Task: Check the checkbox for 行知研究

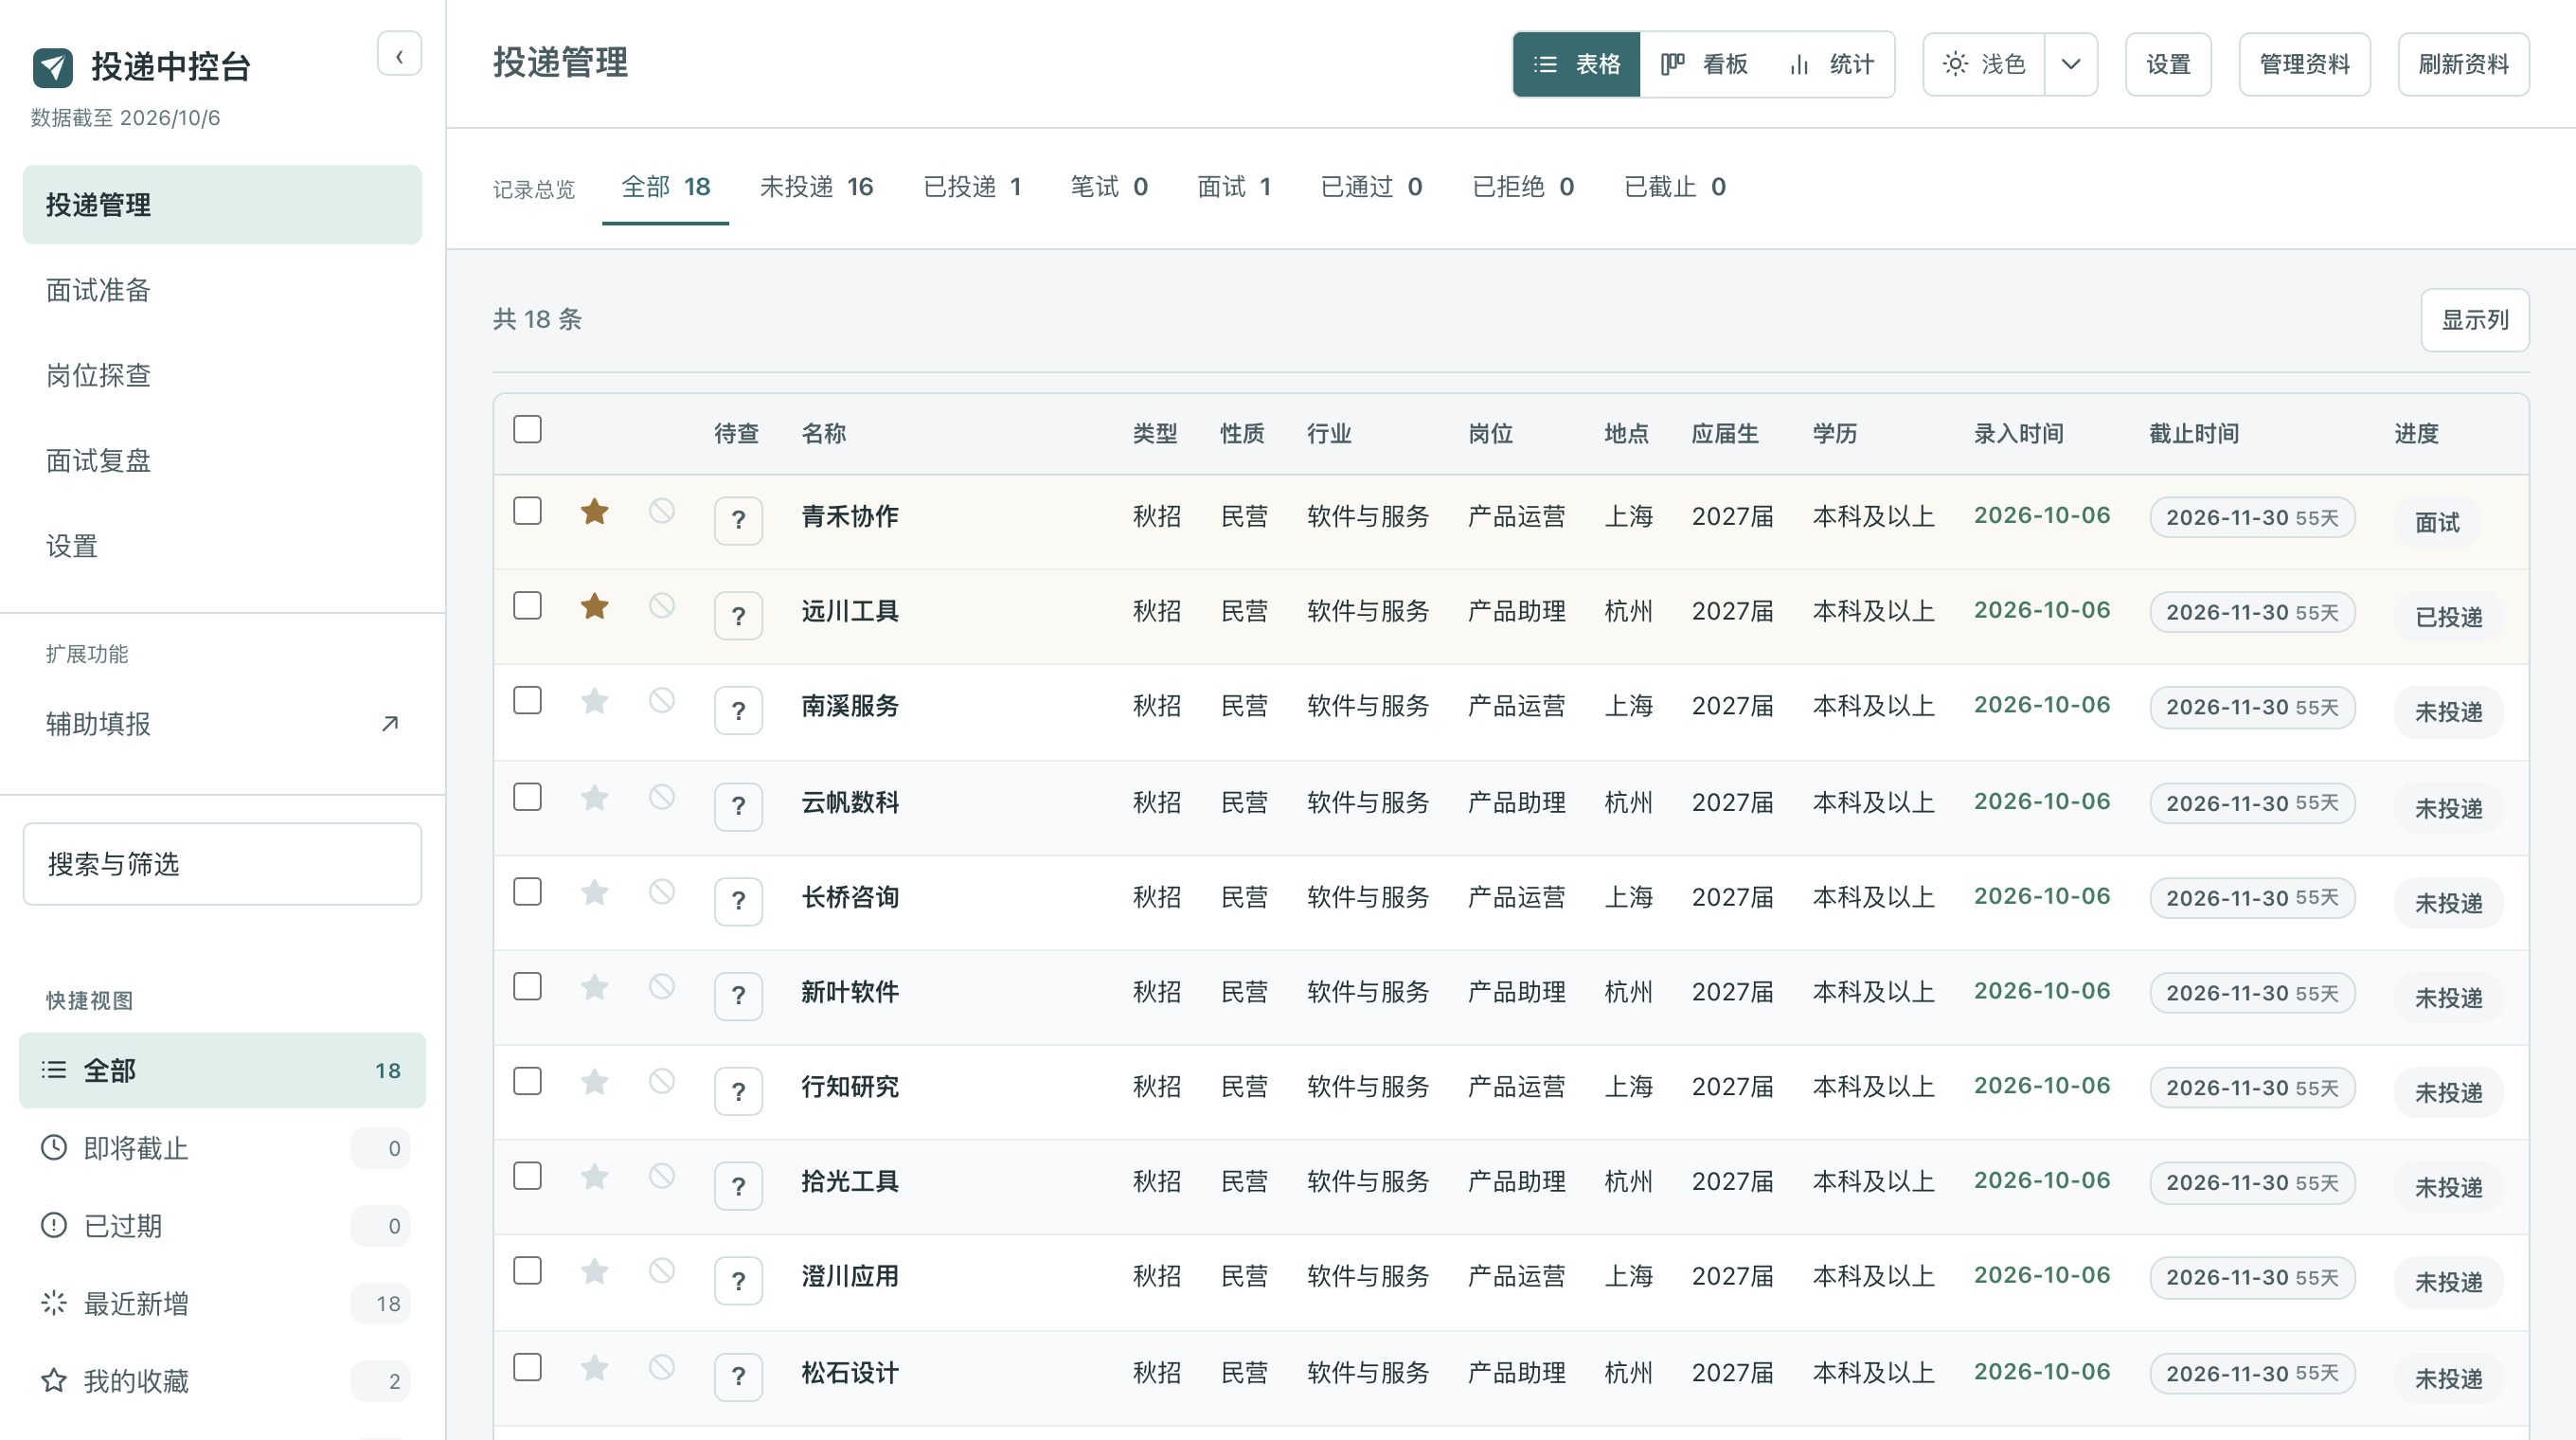Action: [x=527, y=1082]
